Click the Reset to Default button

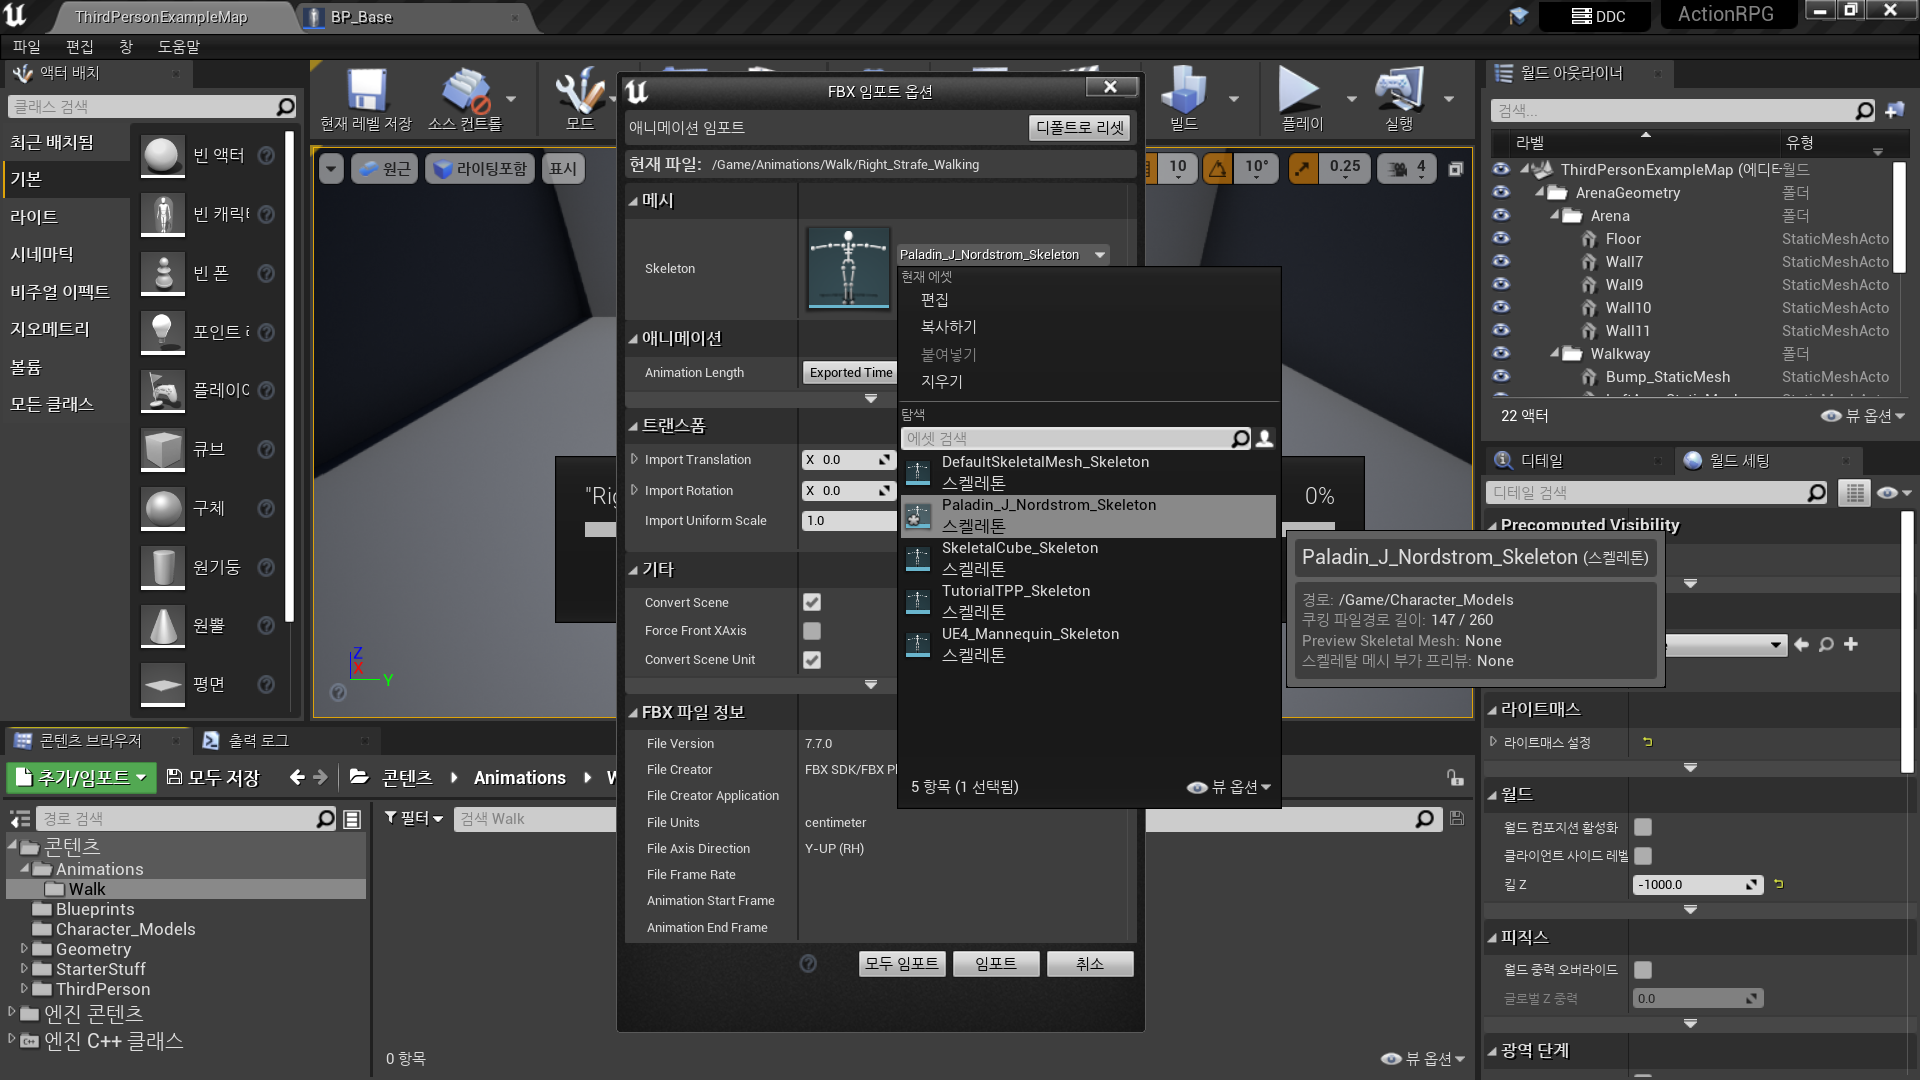[1080, 128]
